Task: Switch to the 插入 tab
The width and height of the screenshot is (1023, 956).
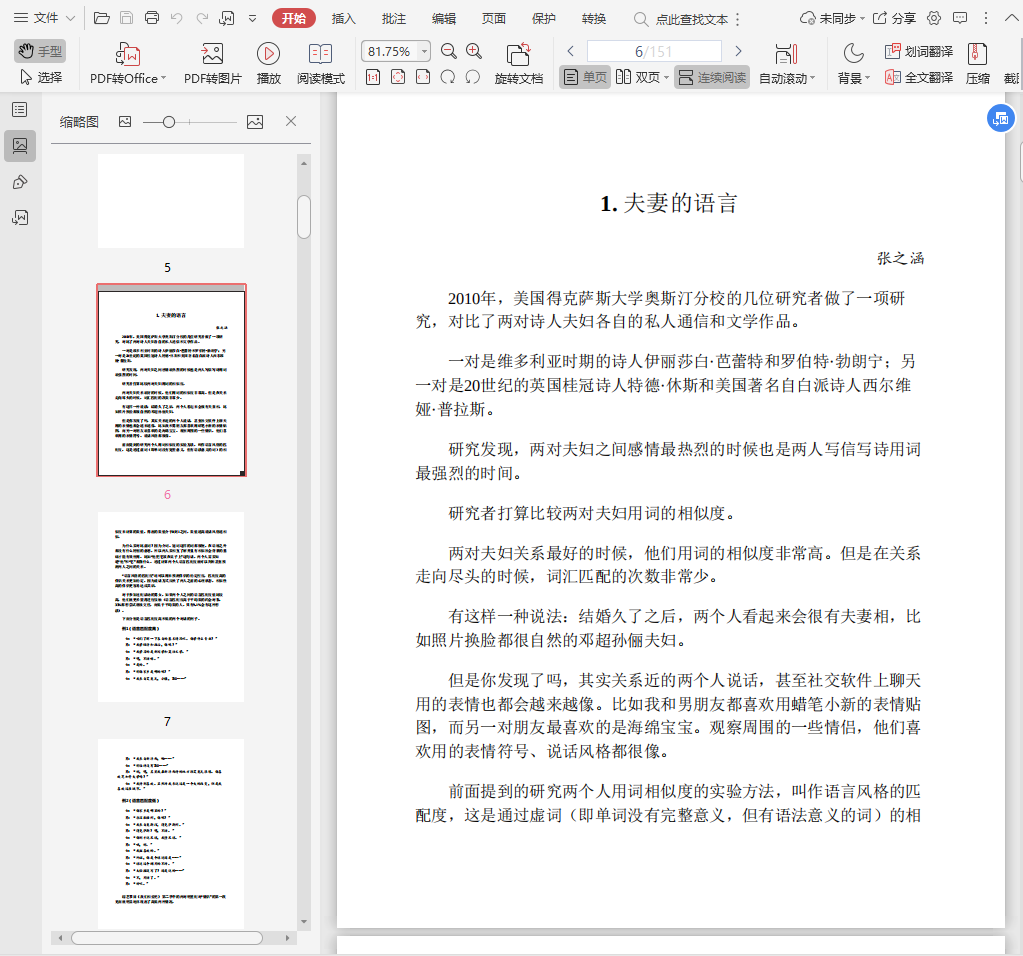Action: click(x=343, y=19)
